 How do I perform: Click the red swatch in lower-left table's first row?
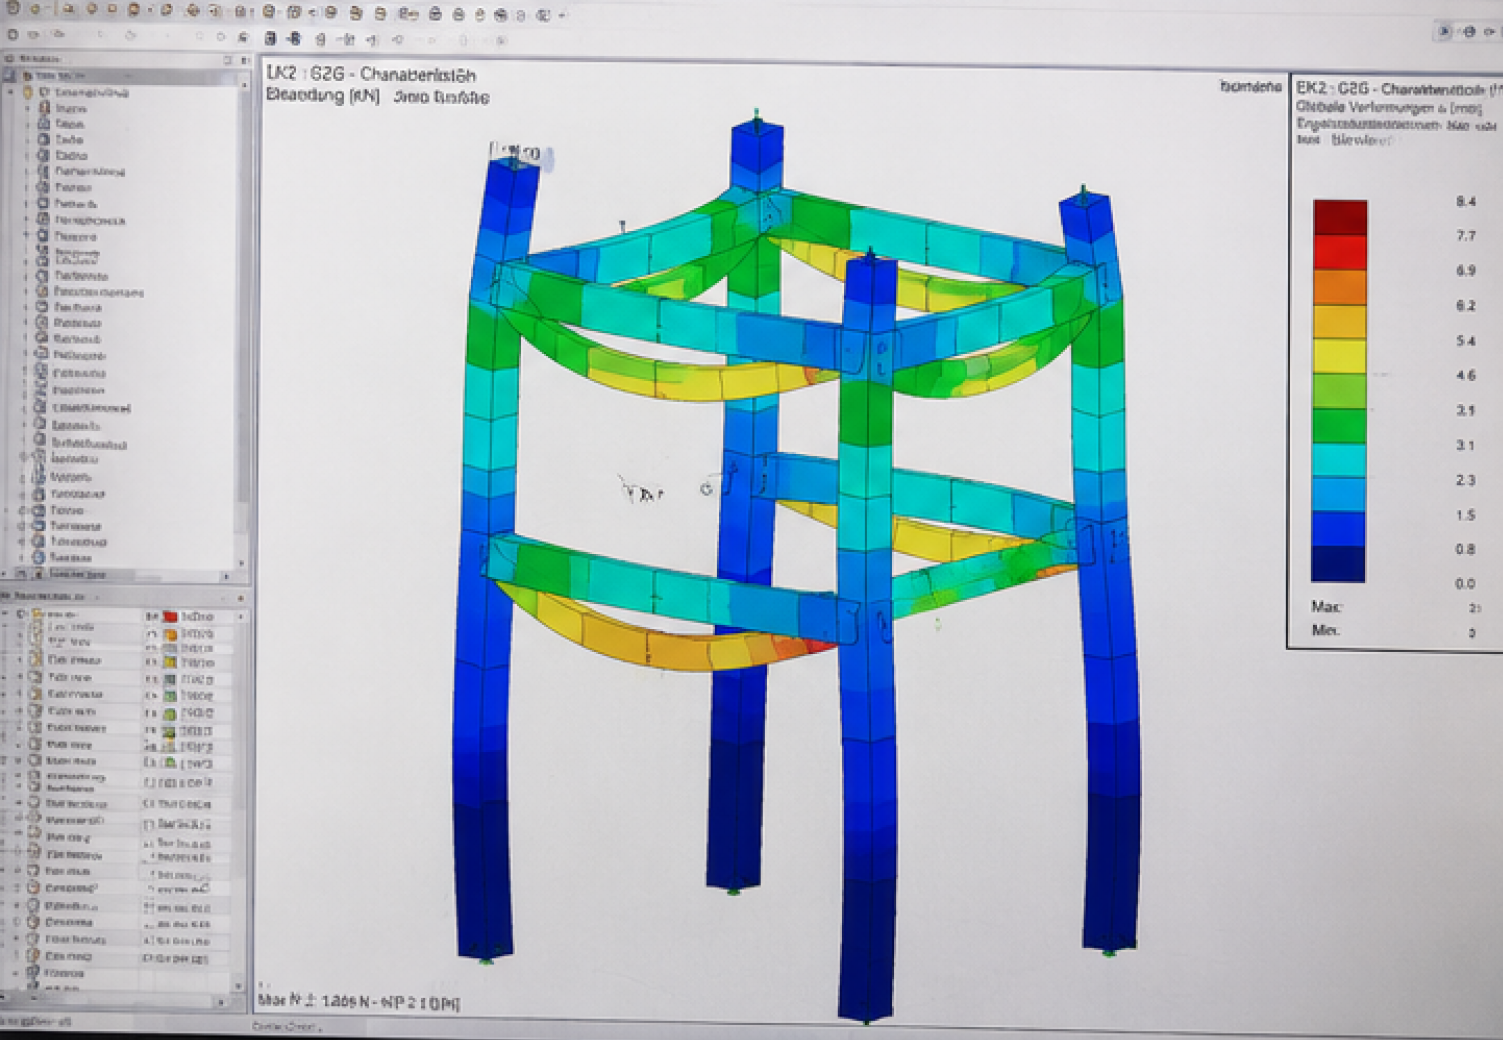tap(170, 617)
